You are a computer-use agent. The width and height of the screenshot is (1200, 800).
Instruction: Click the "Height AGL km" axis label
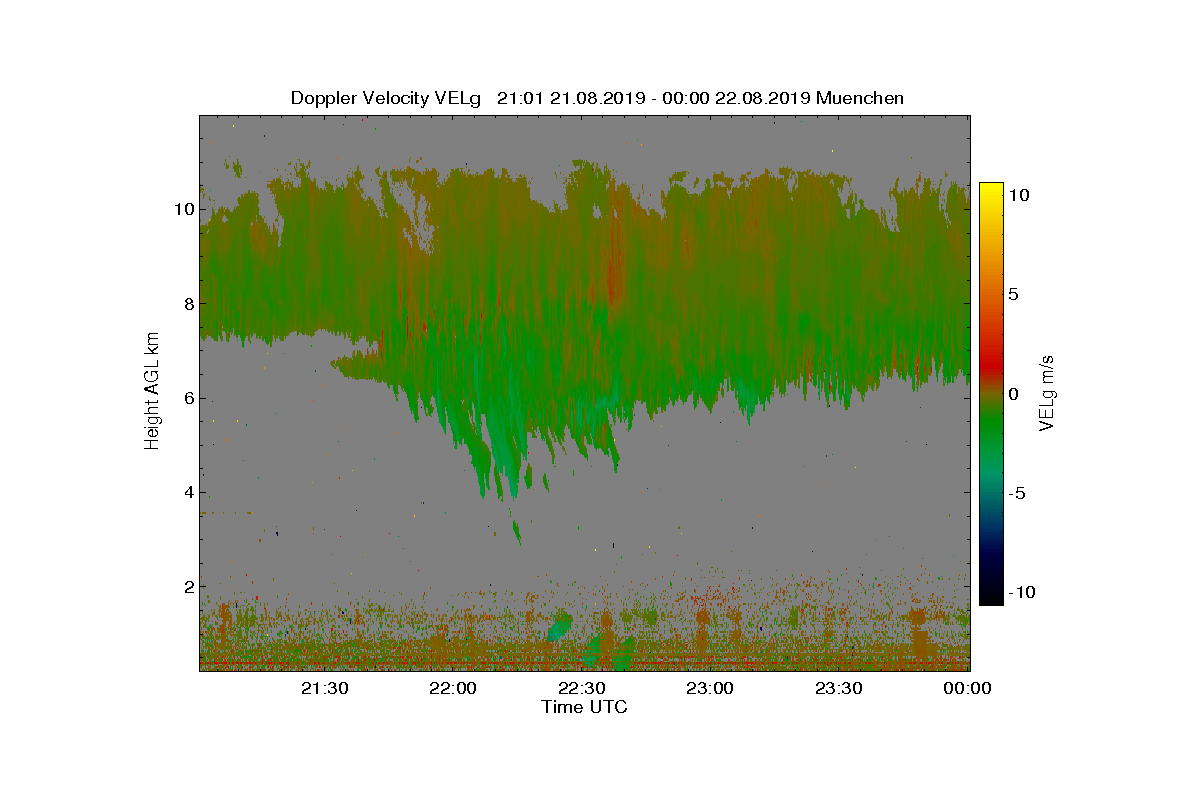coord(152,392)
